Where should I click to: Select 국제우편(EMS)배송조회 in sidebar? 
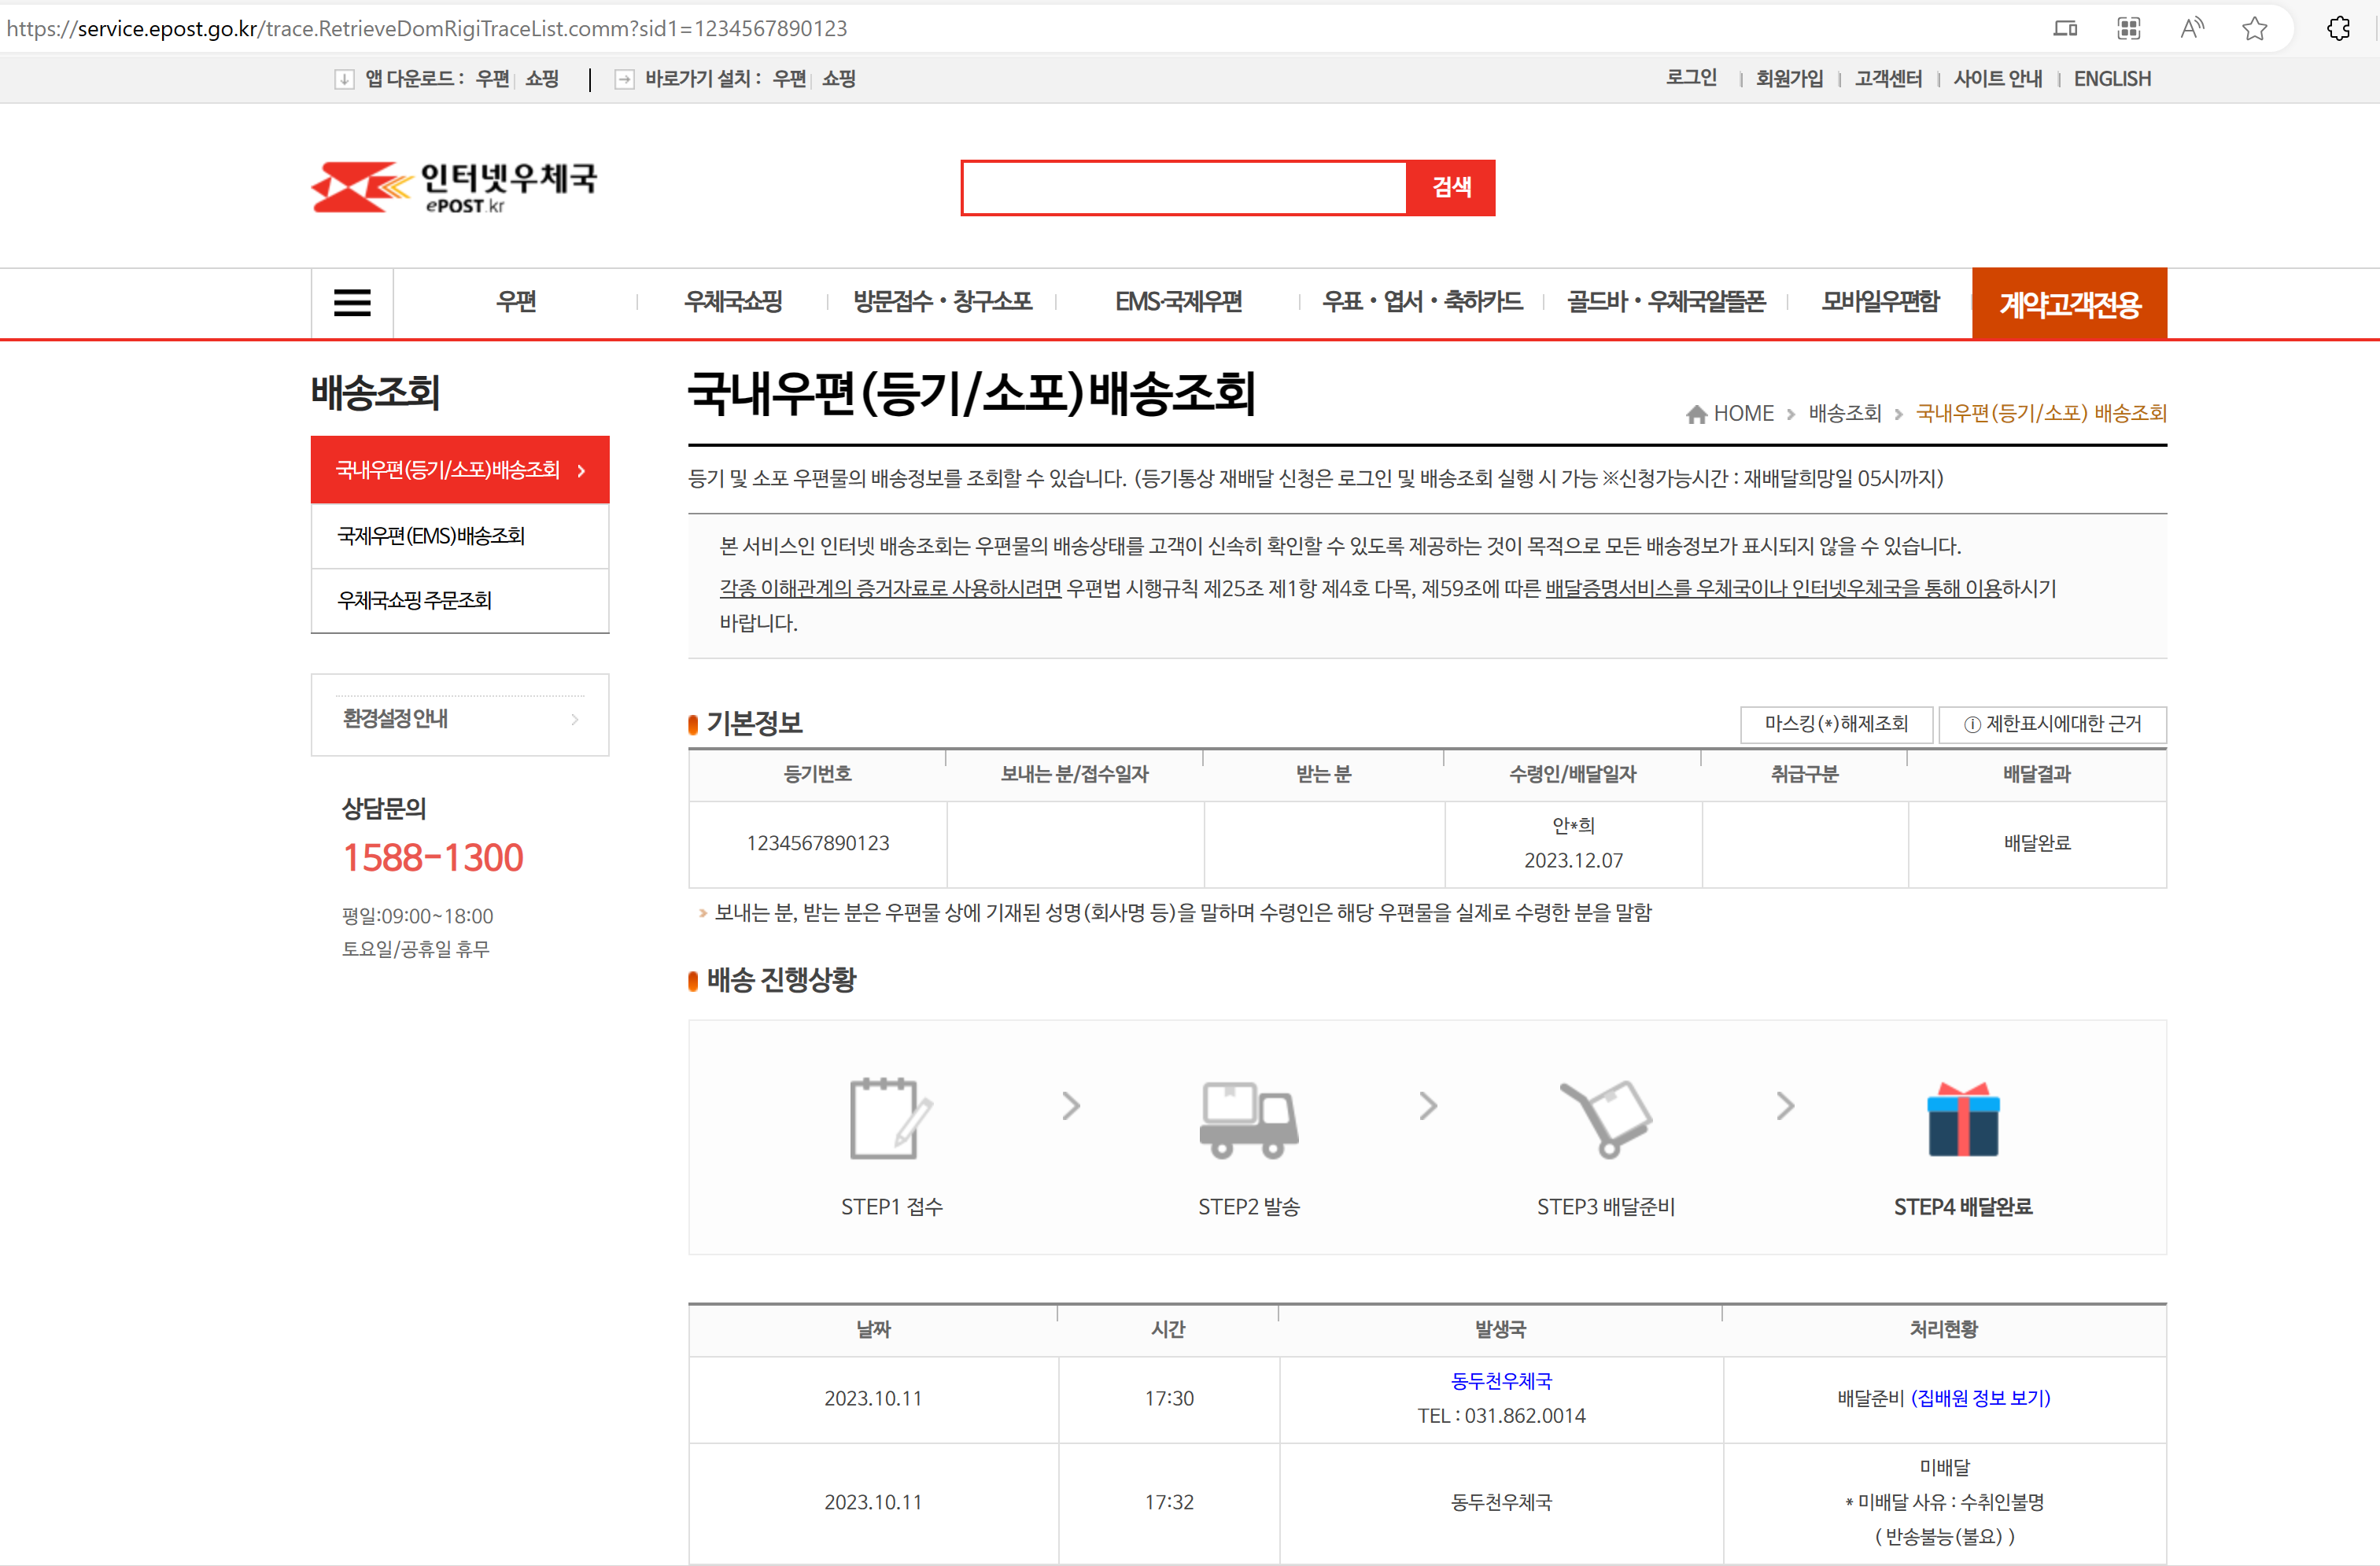coord(431,536)
